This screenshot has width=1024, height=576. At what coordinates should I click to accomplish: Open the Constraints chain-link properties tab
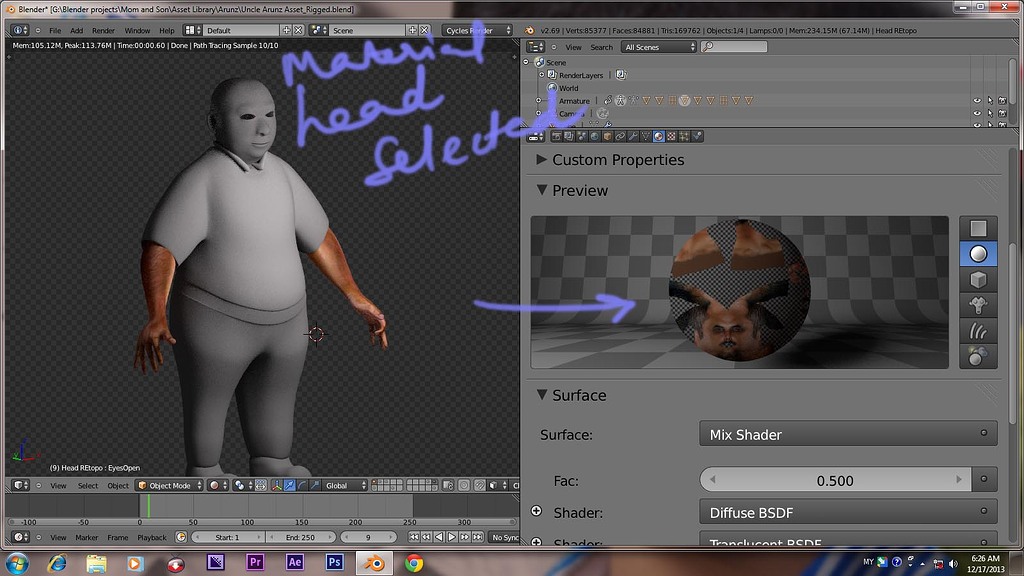coord(620,136)
